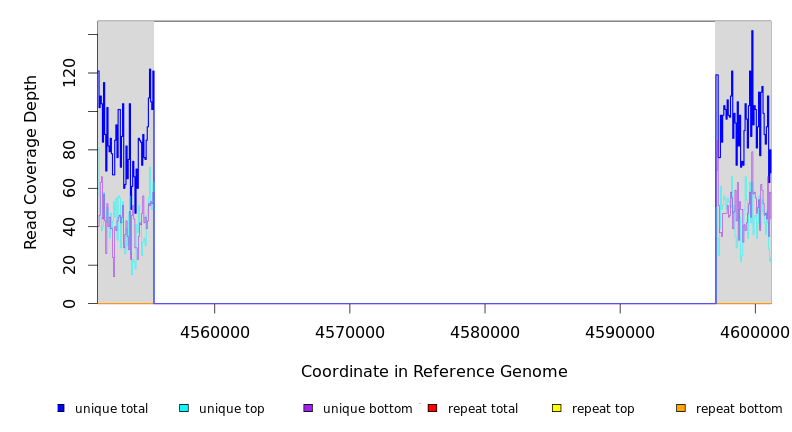The height and width of the screenshot is (432, 792).
Task: Click the 4560000 x-axis tick label
Action: pyautogui.click(x=214, y=332)
